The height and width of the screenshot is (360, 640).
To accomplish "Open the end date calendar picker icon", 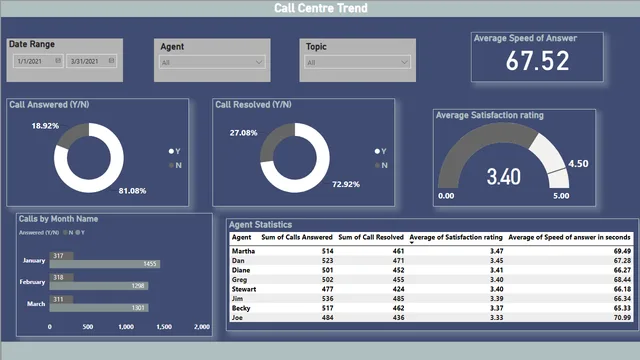I will coord(111,61).
